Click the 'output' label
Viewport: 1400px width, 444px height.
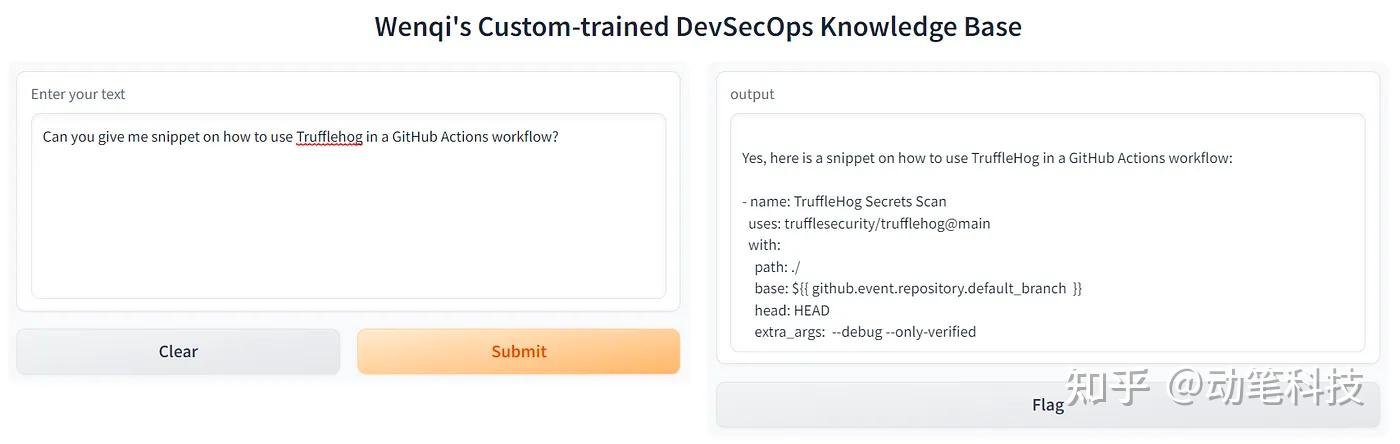(752, 94)
